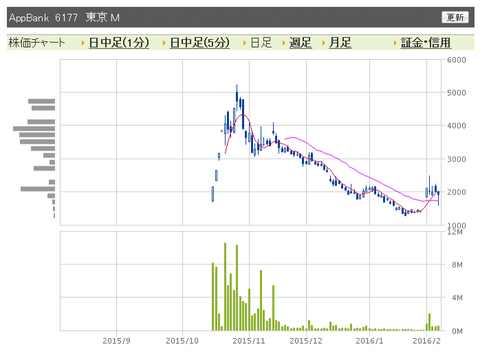Image resolution: width=480 pixels, height=360 pixels.
Task: Open the 日中足(1分) intraday chart link
Action: (x=119, y=43)
